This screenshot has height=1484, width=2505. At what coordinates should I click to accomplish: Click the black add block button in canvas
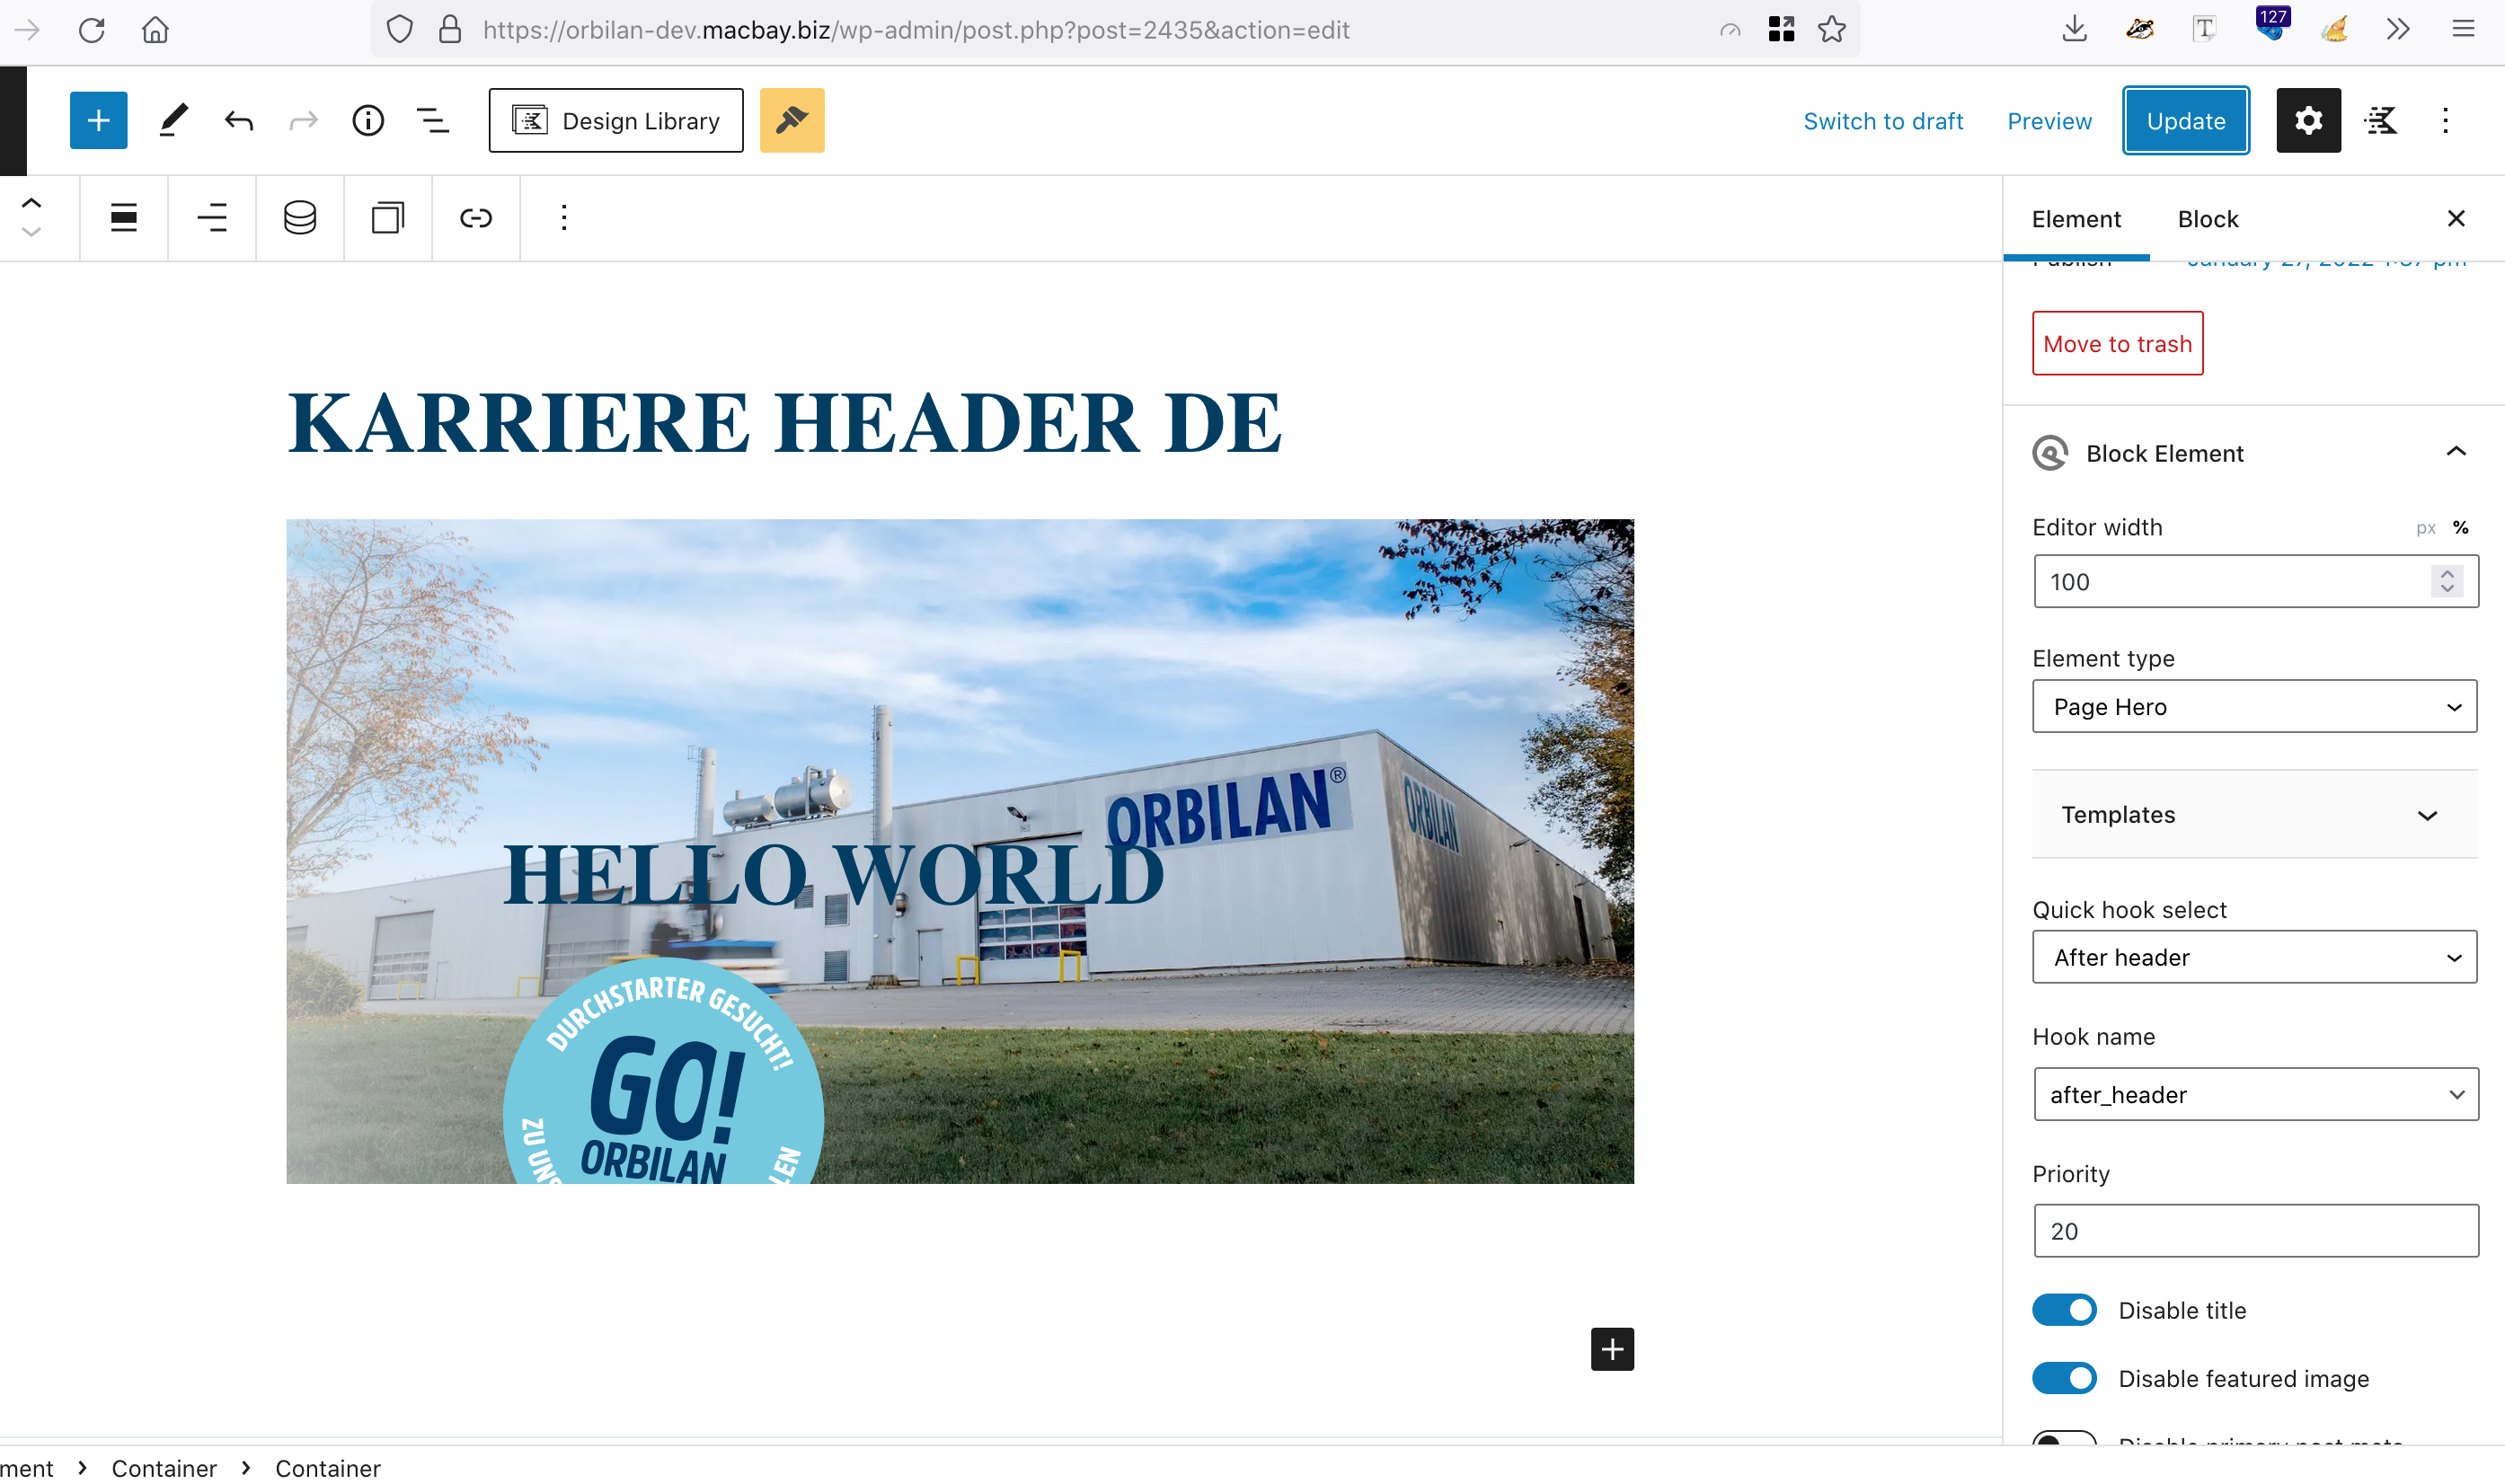coord(1612,1349)
